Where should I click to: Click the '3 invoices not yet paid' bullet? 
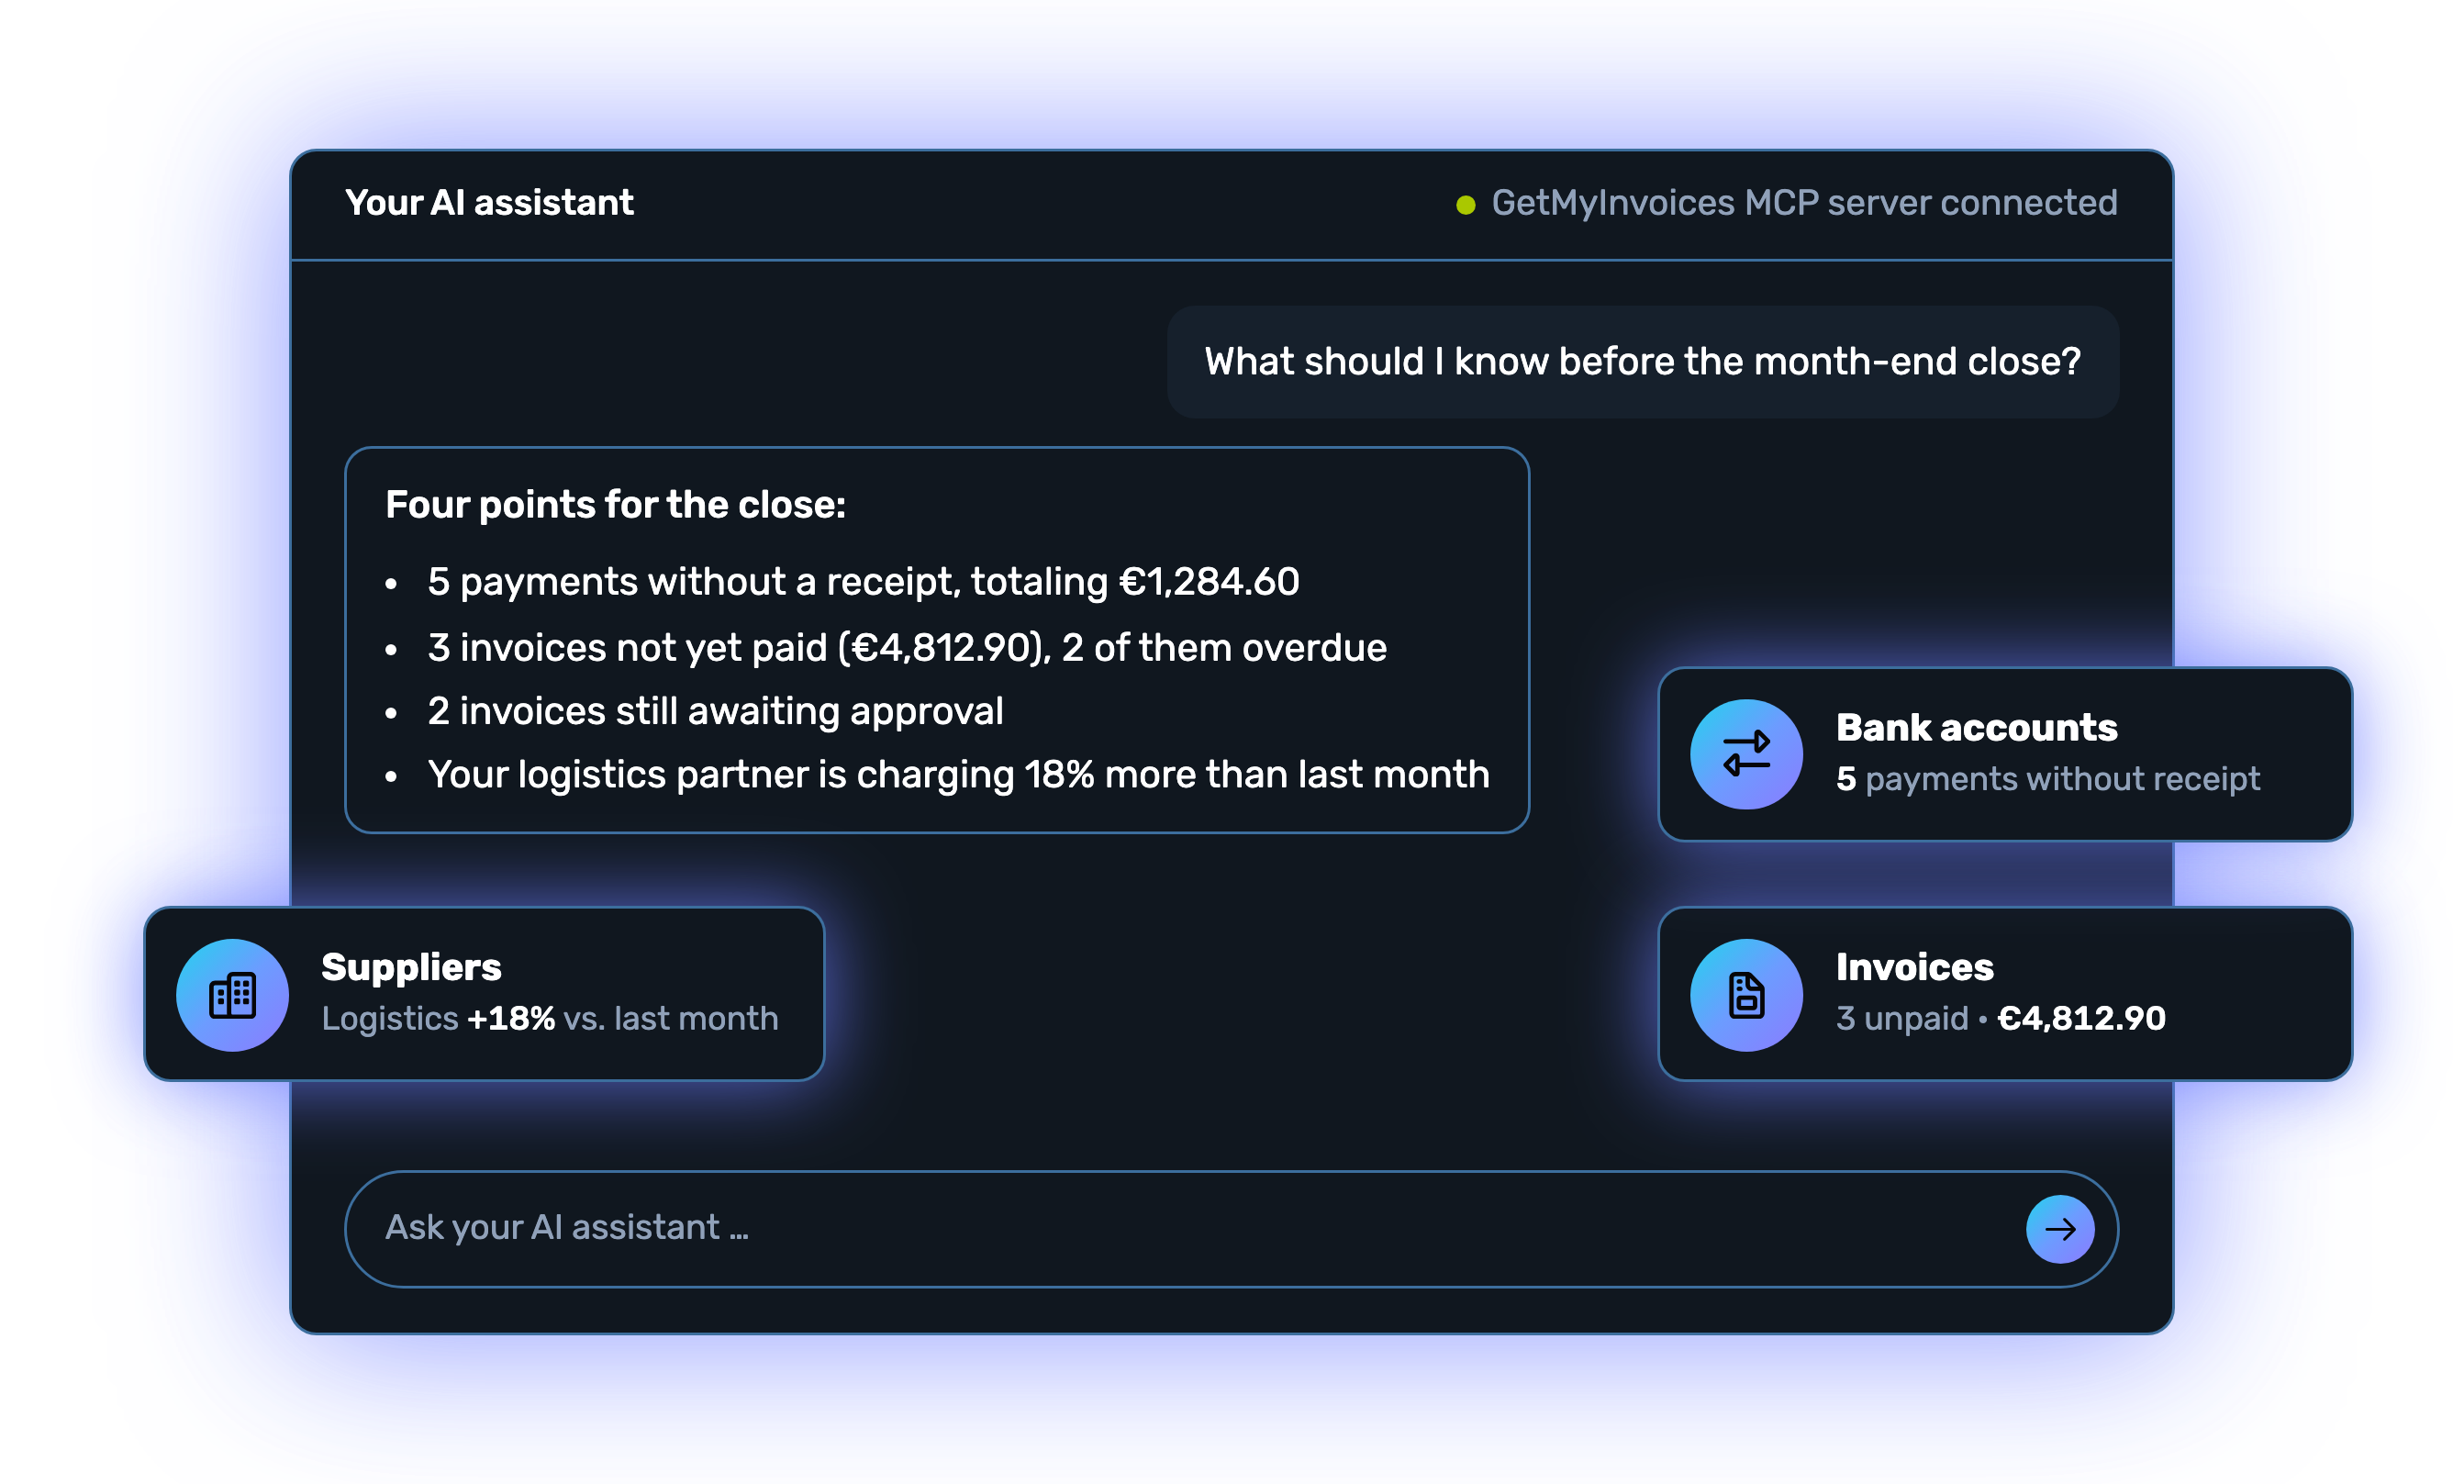907,648
